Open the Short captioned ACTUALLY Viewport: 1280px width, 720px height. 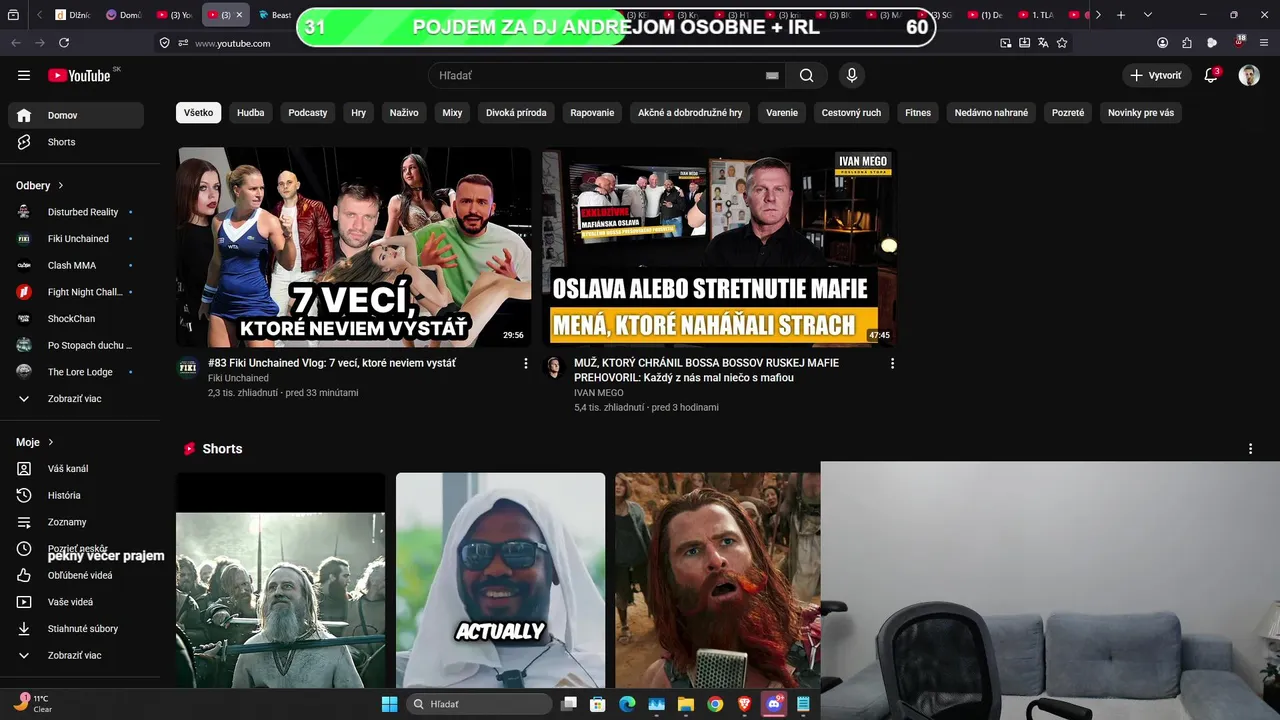click(x=500, y=580)
